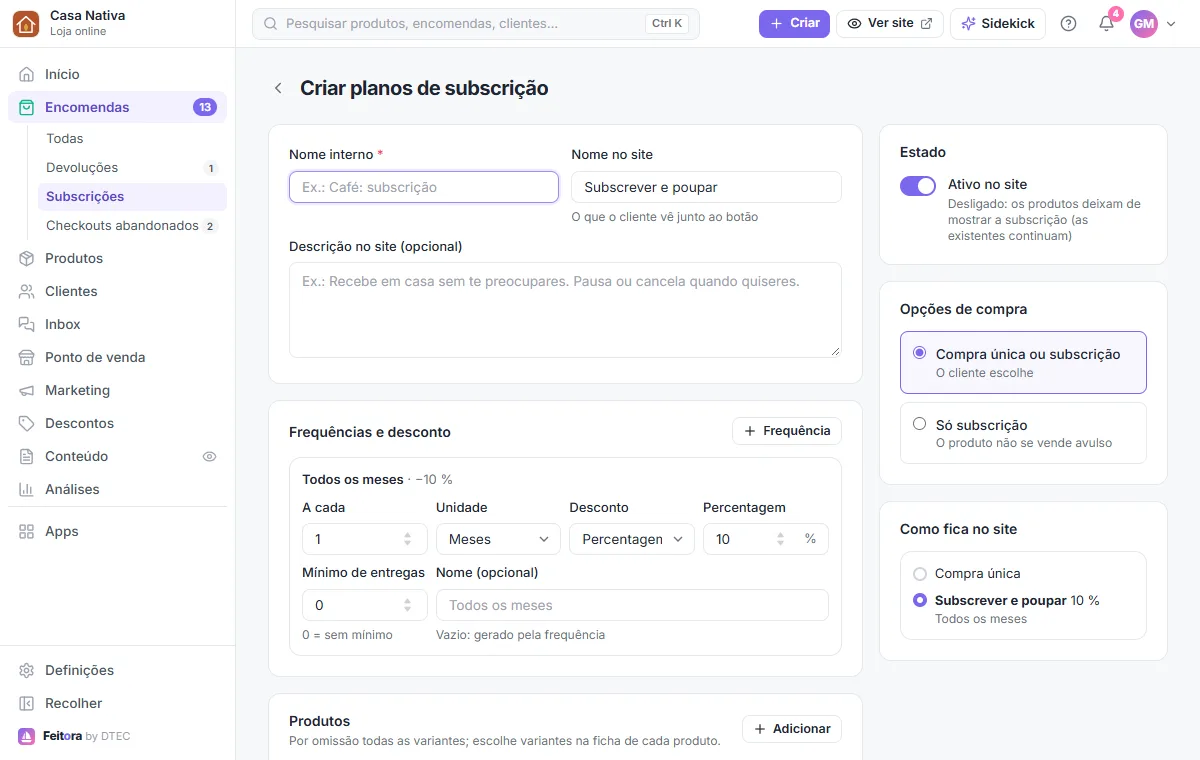Toggle the Ativo no site switch
The width and height of the screenshot is (1200, 760).
coord(918,186)
